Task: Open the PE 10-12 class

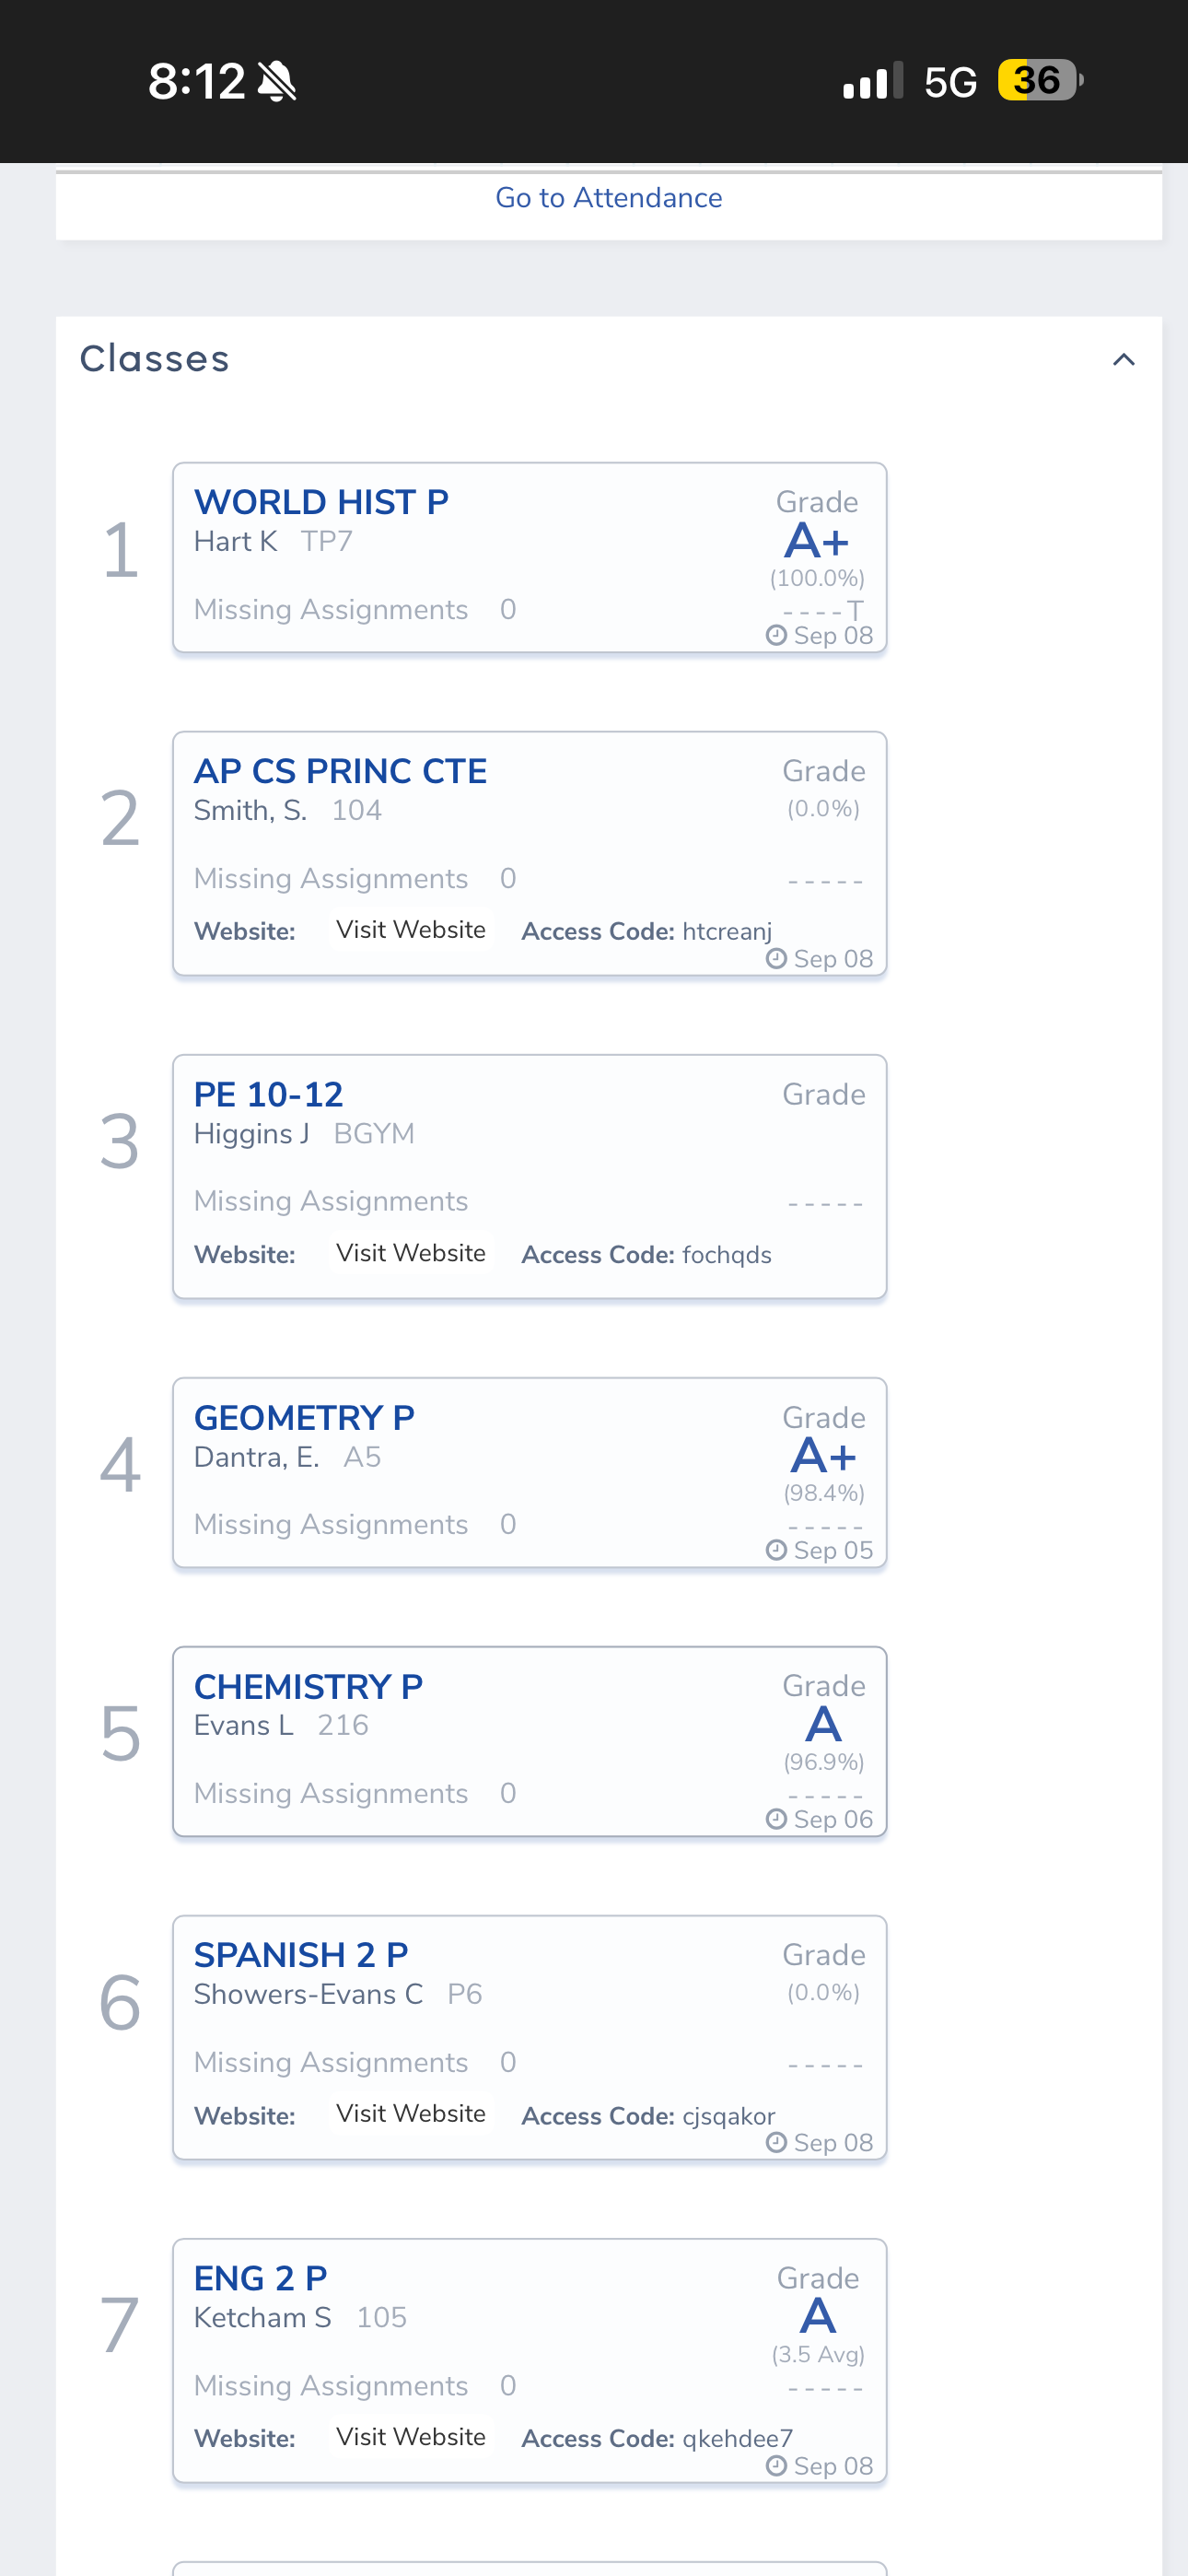Action: 268,1094
